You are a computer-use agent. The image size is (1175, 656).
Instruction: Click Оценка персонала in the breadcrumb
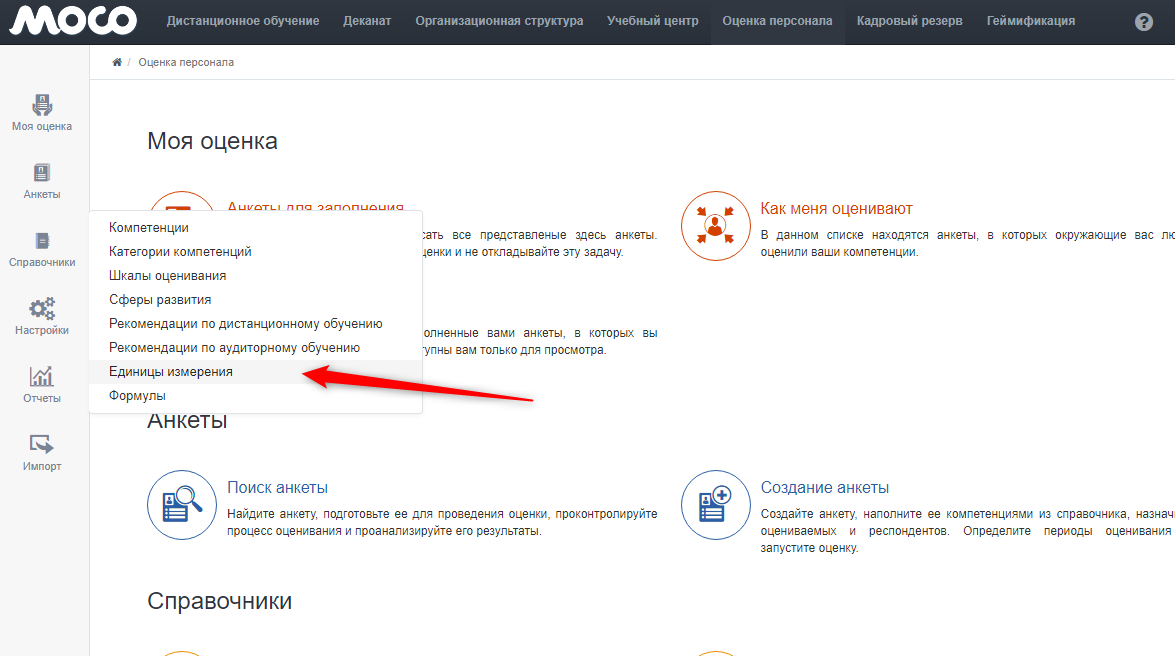(186, 62)
